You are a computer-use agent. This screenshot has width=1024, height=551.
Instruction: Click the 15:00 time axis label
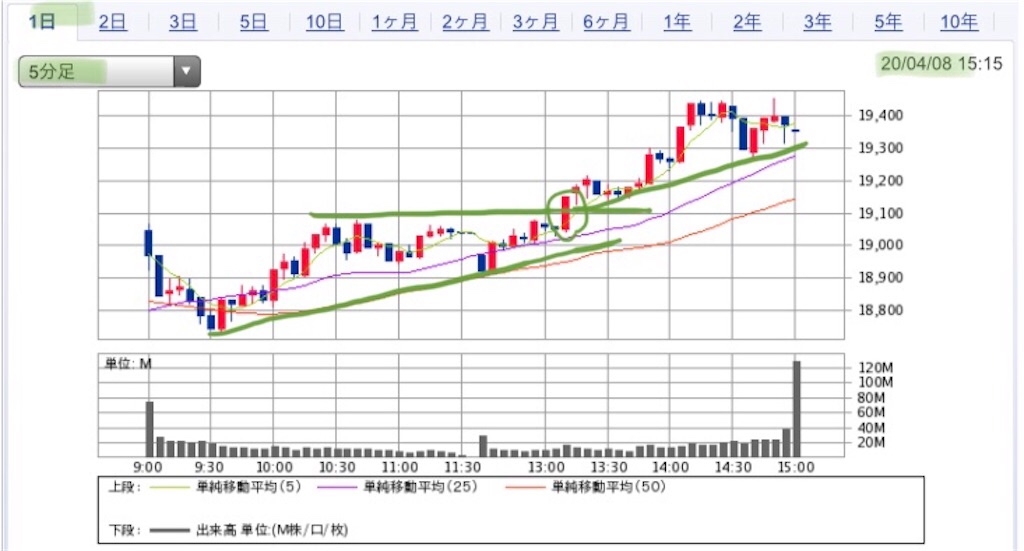tap(796, 467)
